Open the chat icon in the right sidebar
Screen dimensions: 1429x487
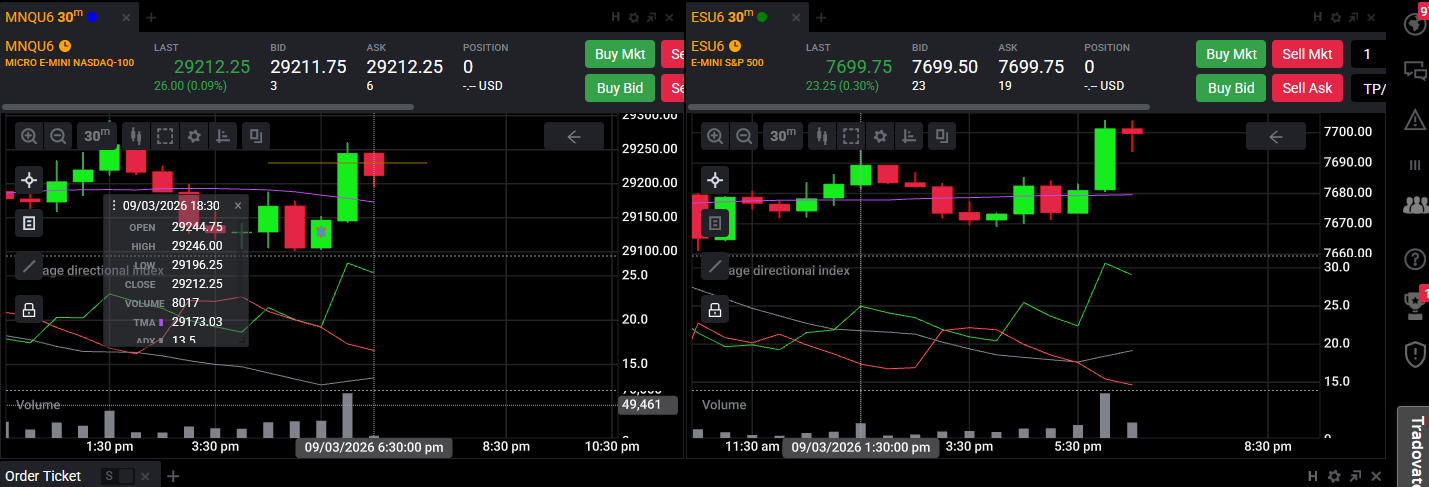pos(1415,70)
